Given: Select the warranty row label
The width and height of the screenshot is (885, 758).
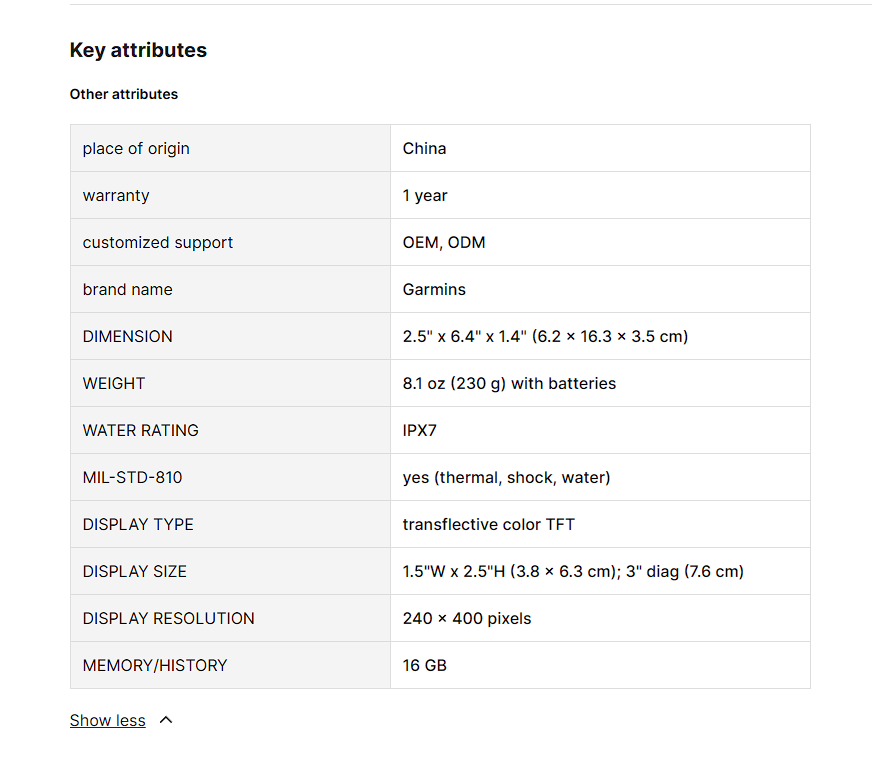Looking at the screenshot, I should click(116, 195).
